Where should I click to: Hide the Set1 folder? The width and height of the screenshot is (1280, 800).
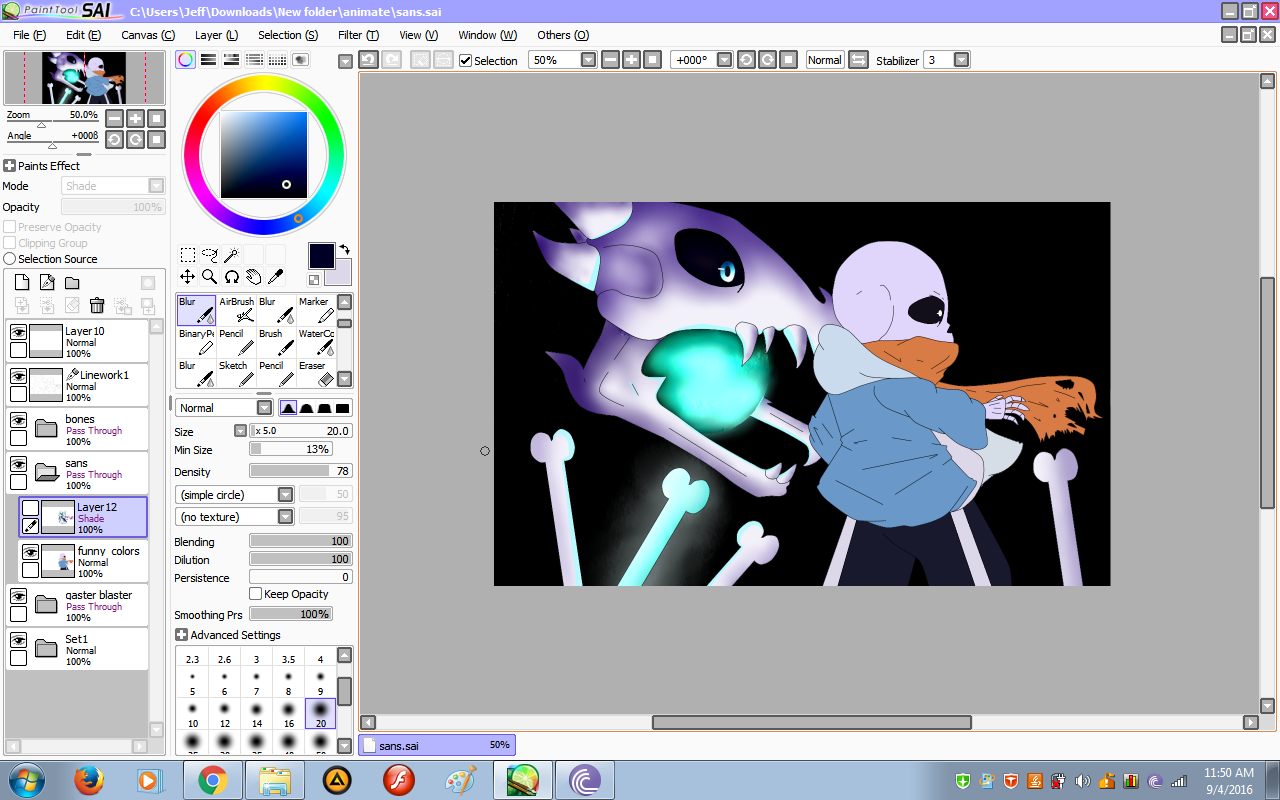(x=18, y=640)
